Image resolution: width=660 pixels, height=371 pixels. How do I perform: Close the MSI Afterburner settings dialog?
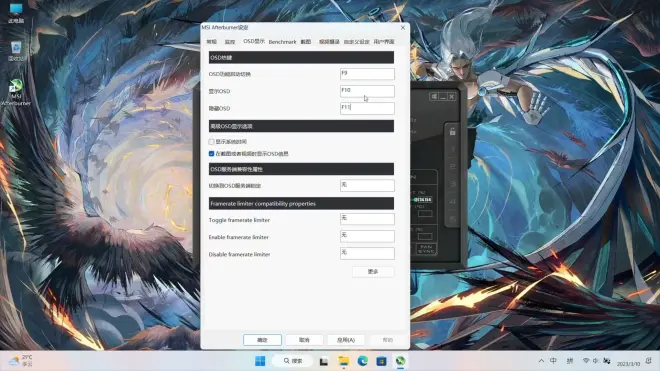tap(403, 27)
